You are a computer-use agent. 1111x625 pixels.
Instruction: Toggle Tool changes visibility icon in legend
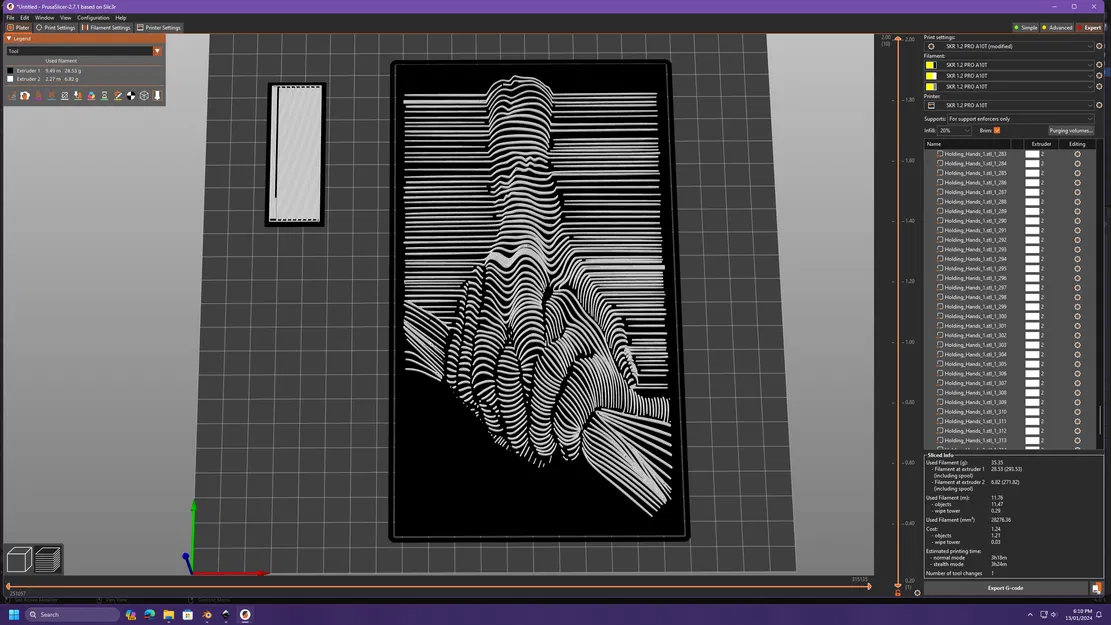78,96
